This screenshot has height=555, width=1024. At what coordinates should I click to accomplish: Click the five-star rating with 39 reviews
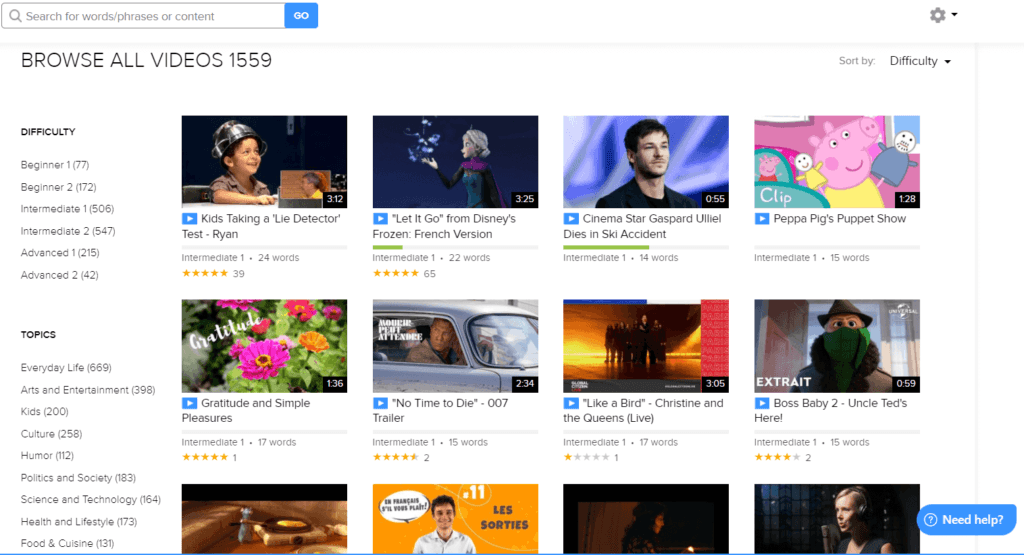click(205, 274)
